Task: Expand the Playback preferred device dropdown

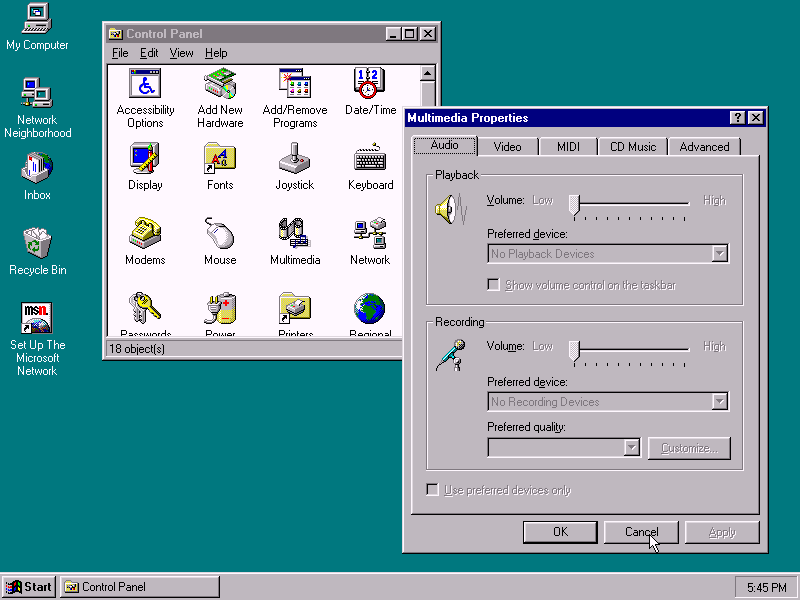Action: (719, 254)
